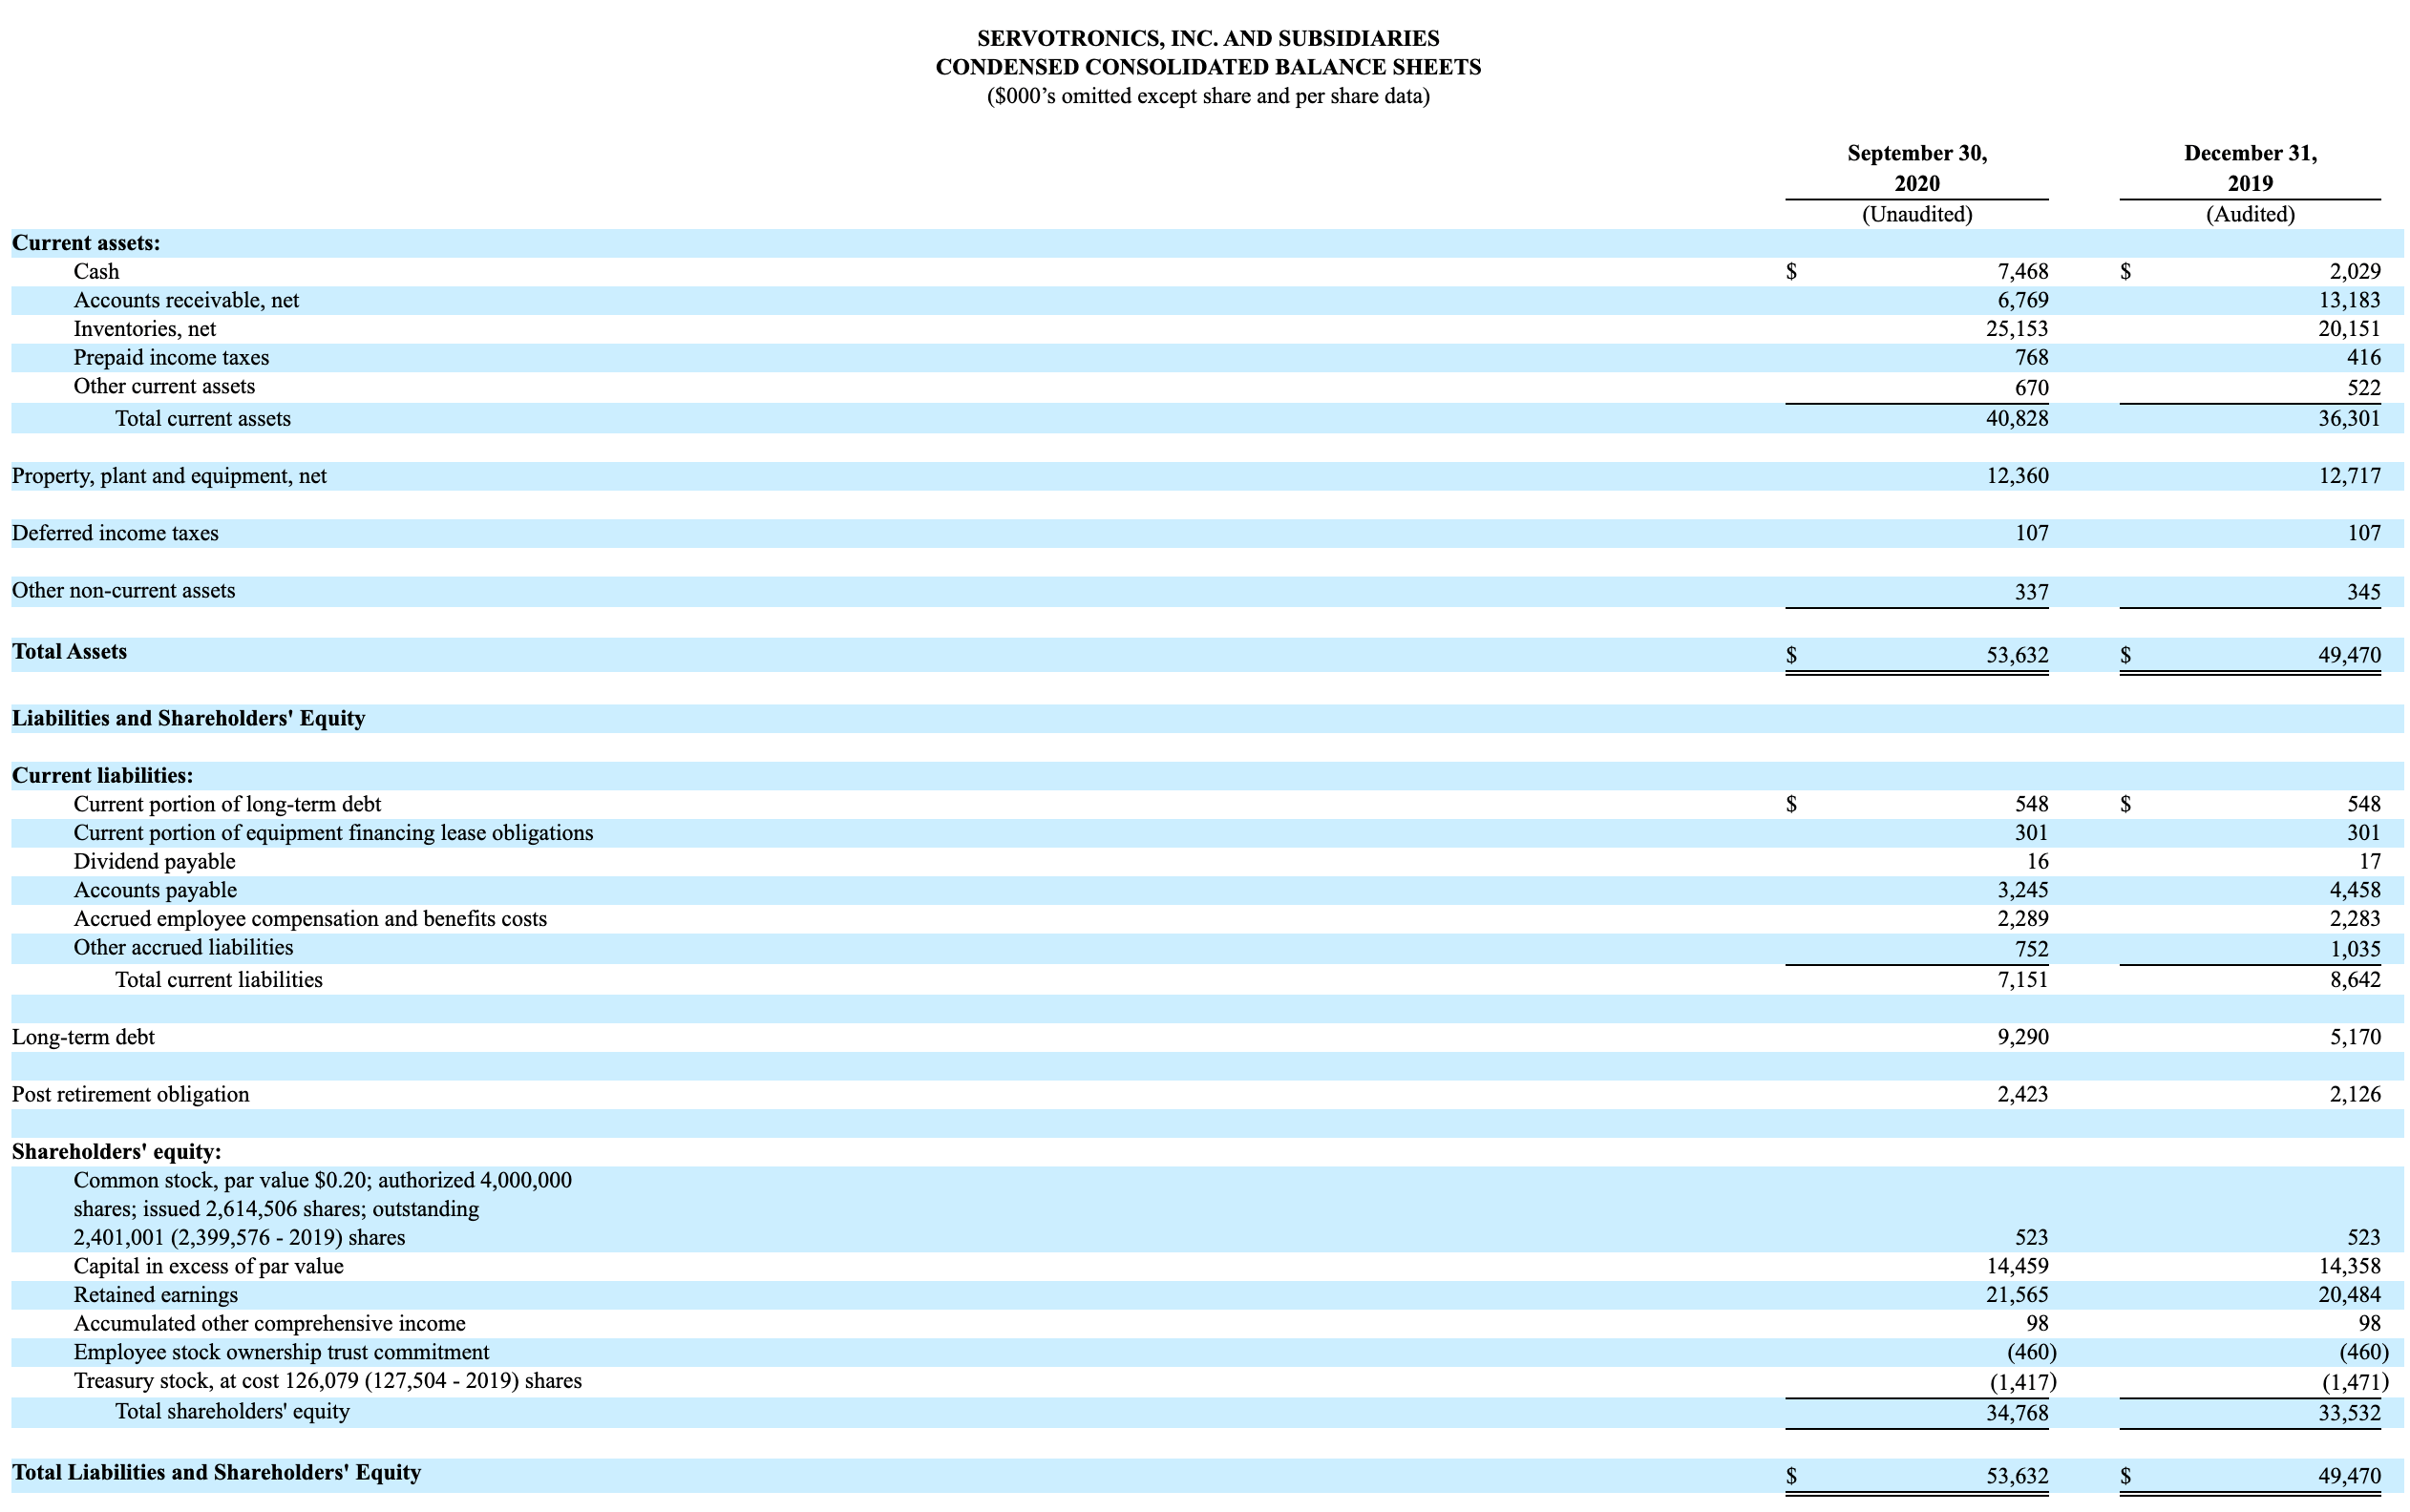Click 'Employee stock ownership trust commitment' label
This screenshot has width=2410, height=1512.
click(281, 1353)
